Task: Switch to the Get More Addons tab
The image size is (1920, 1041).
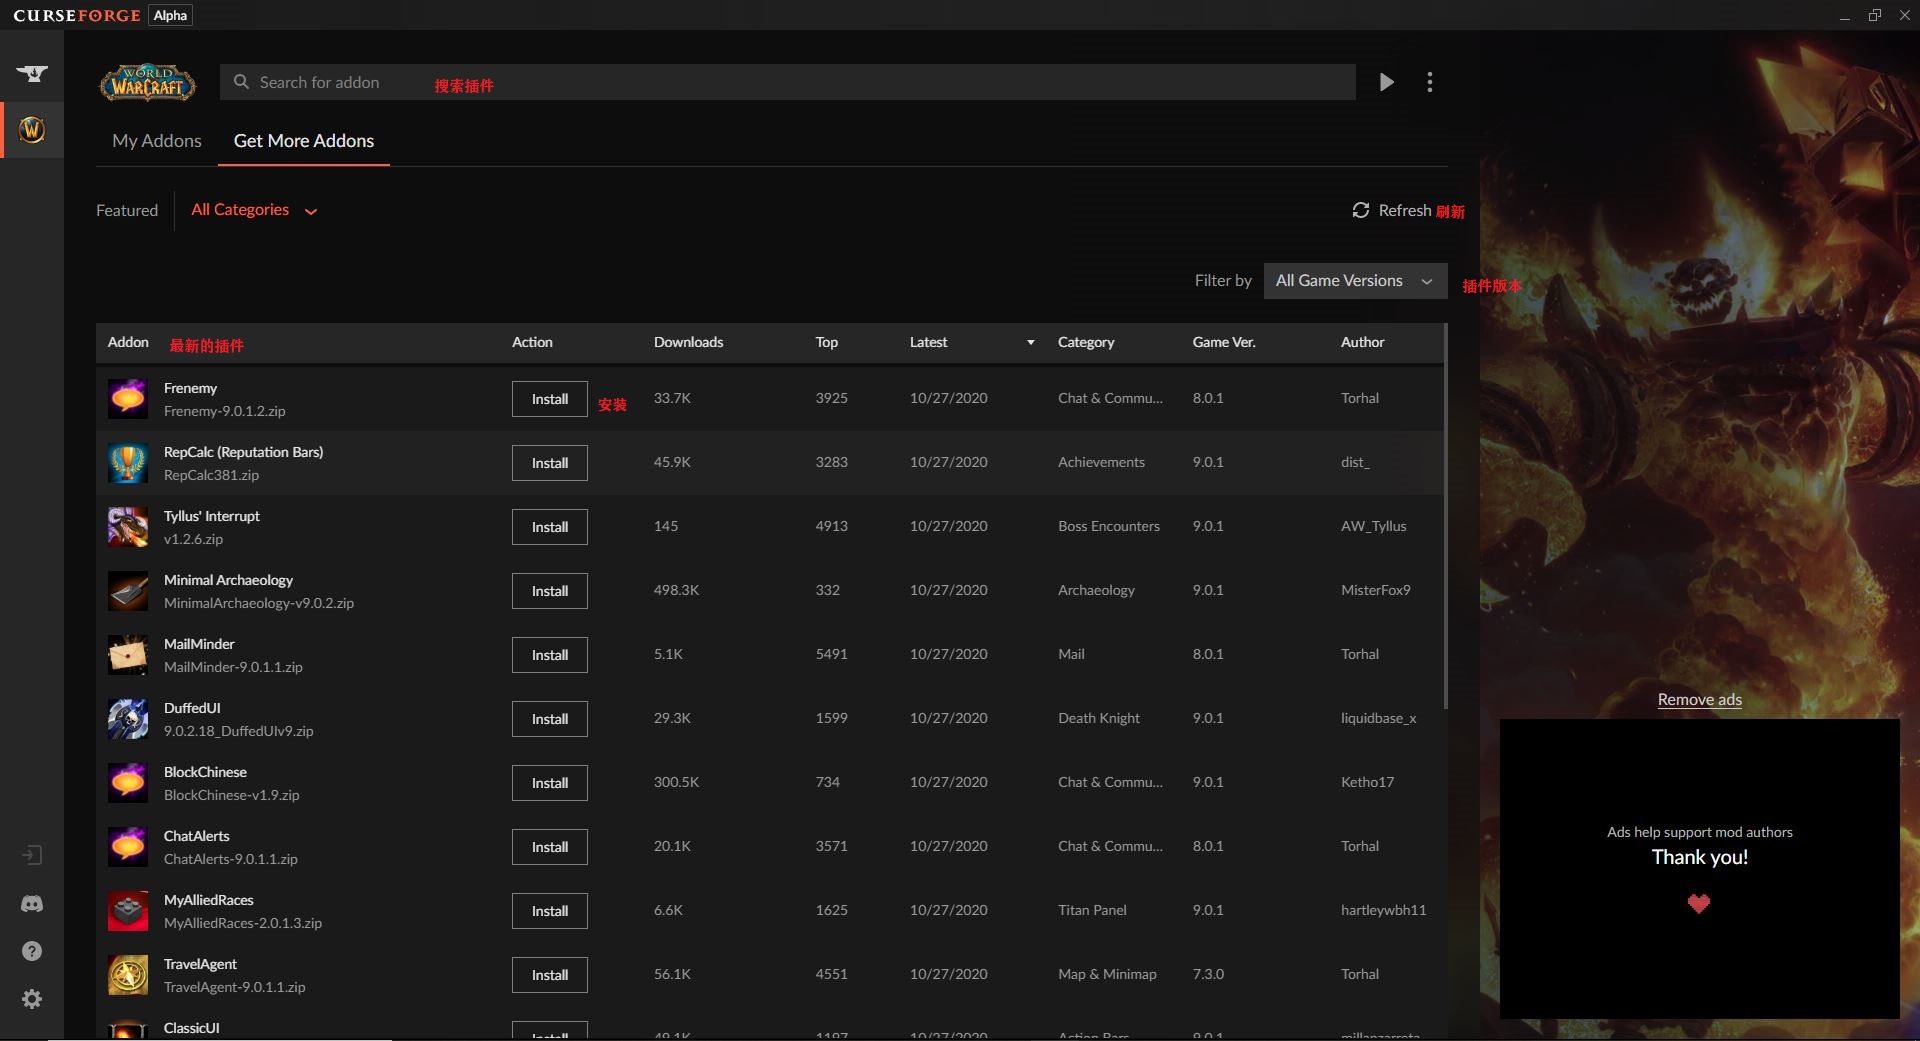Action: pos(304,141)
